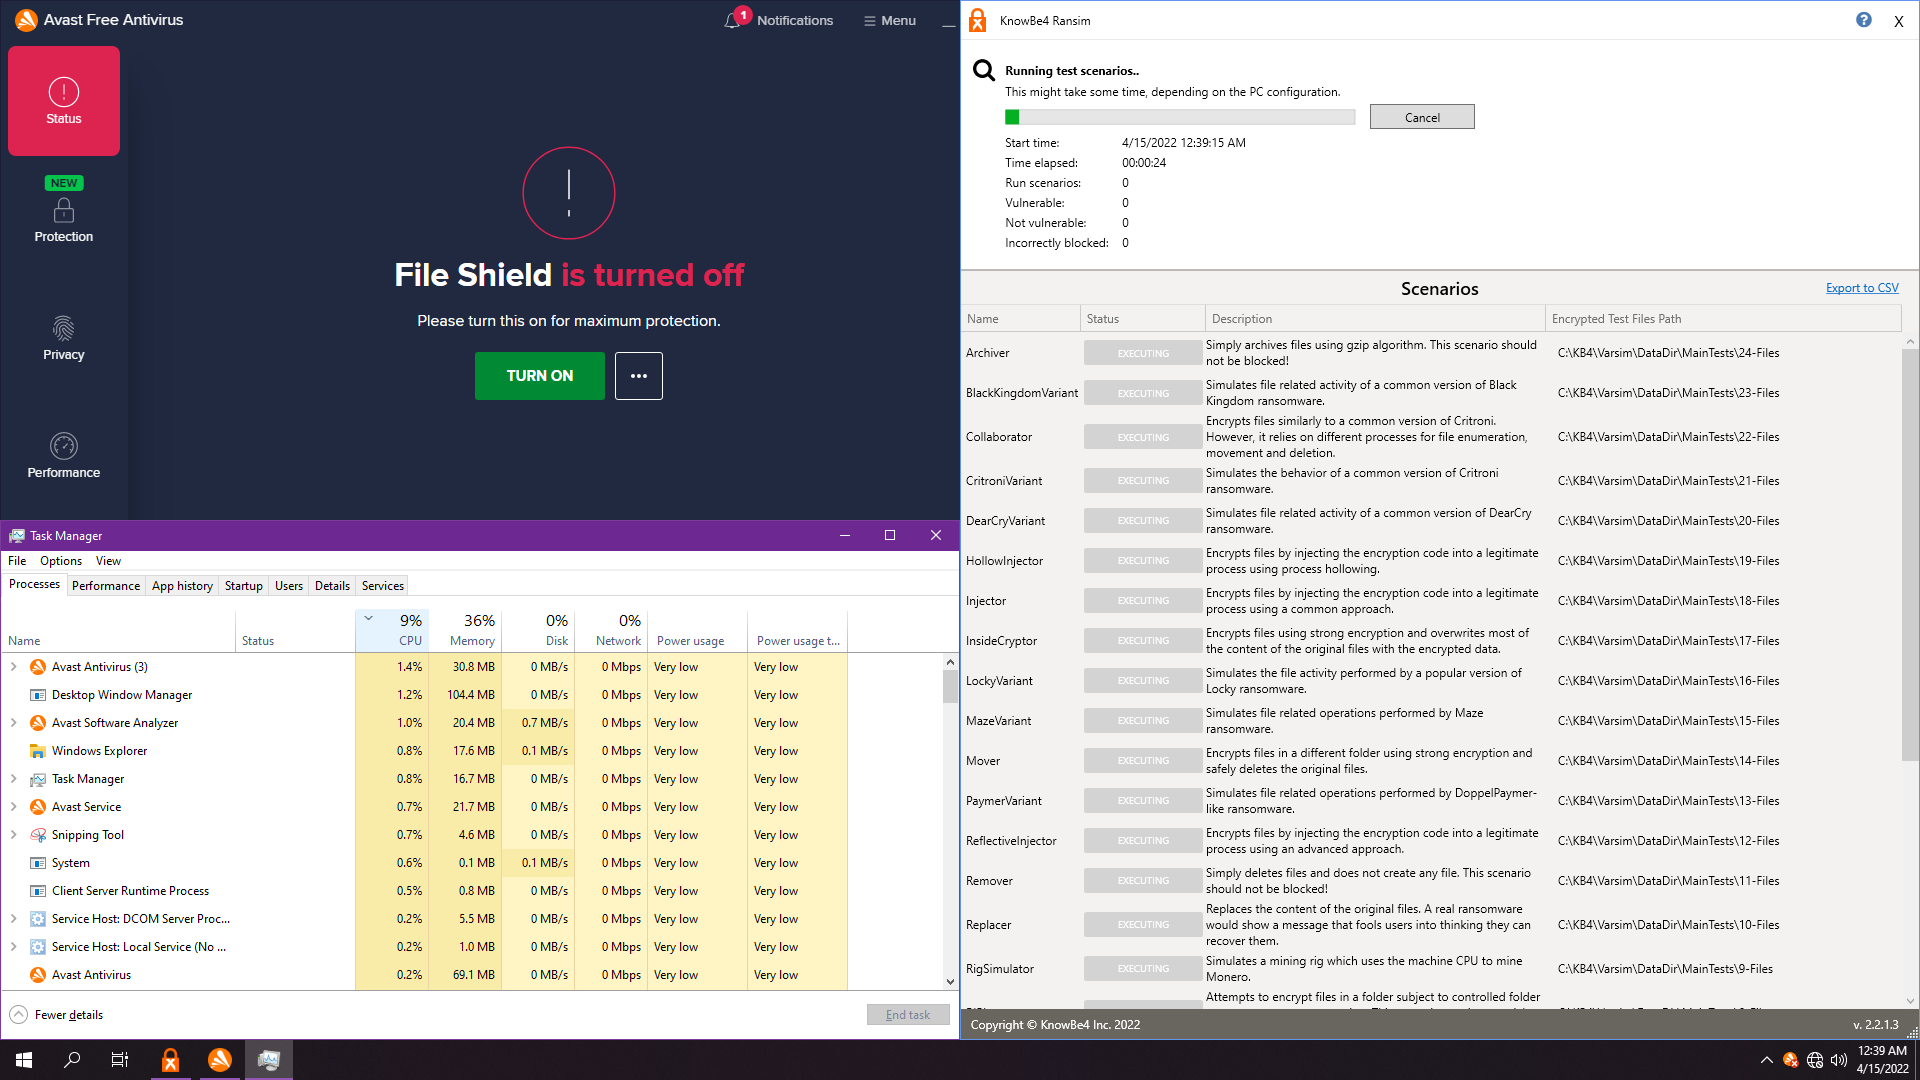
Task: Open Task Manager File menu
Action: click(x=17, y=561)
